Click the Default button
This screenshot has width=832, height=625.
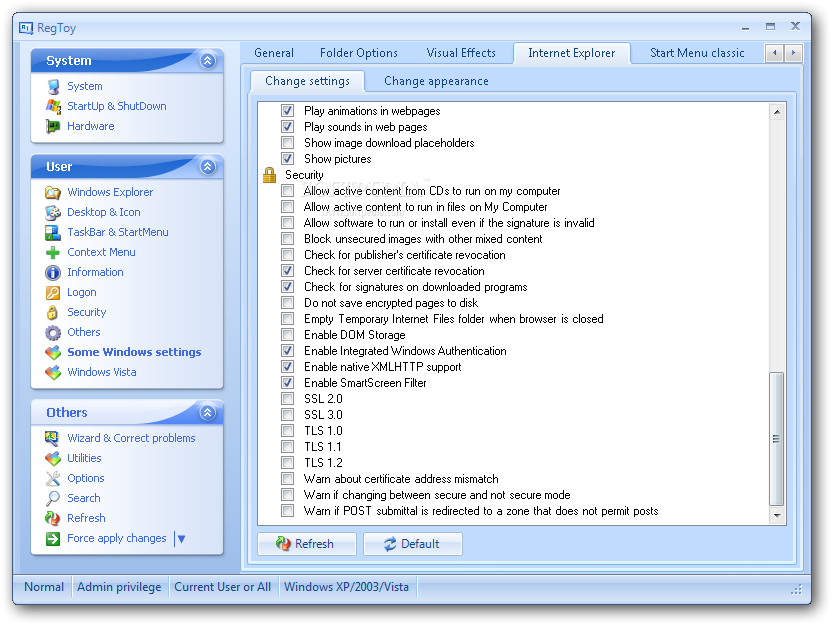click(412, 544)
